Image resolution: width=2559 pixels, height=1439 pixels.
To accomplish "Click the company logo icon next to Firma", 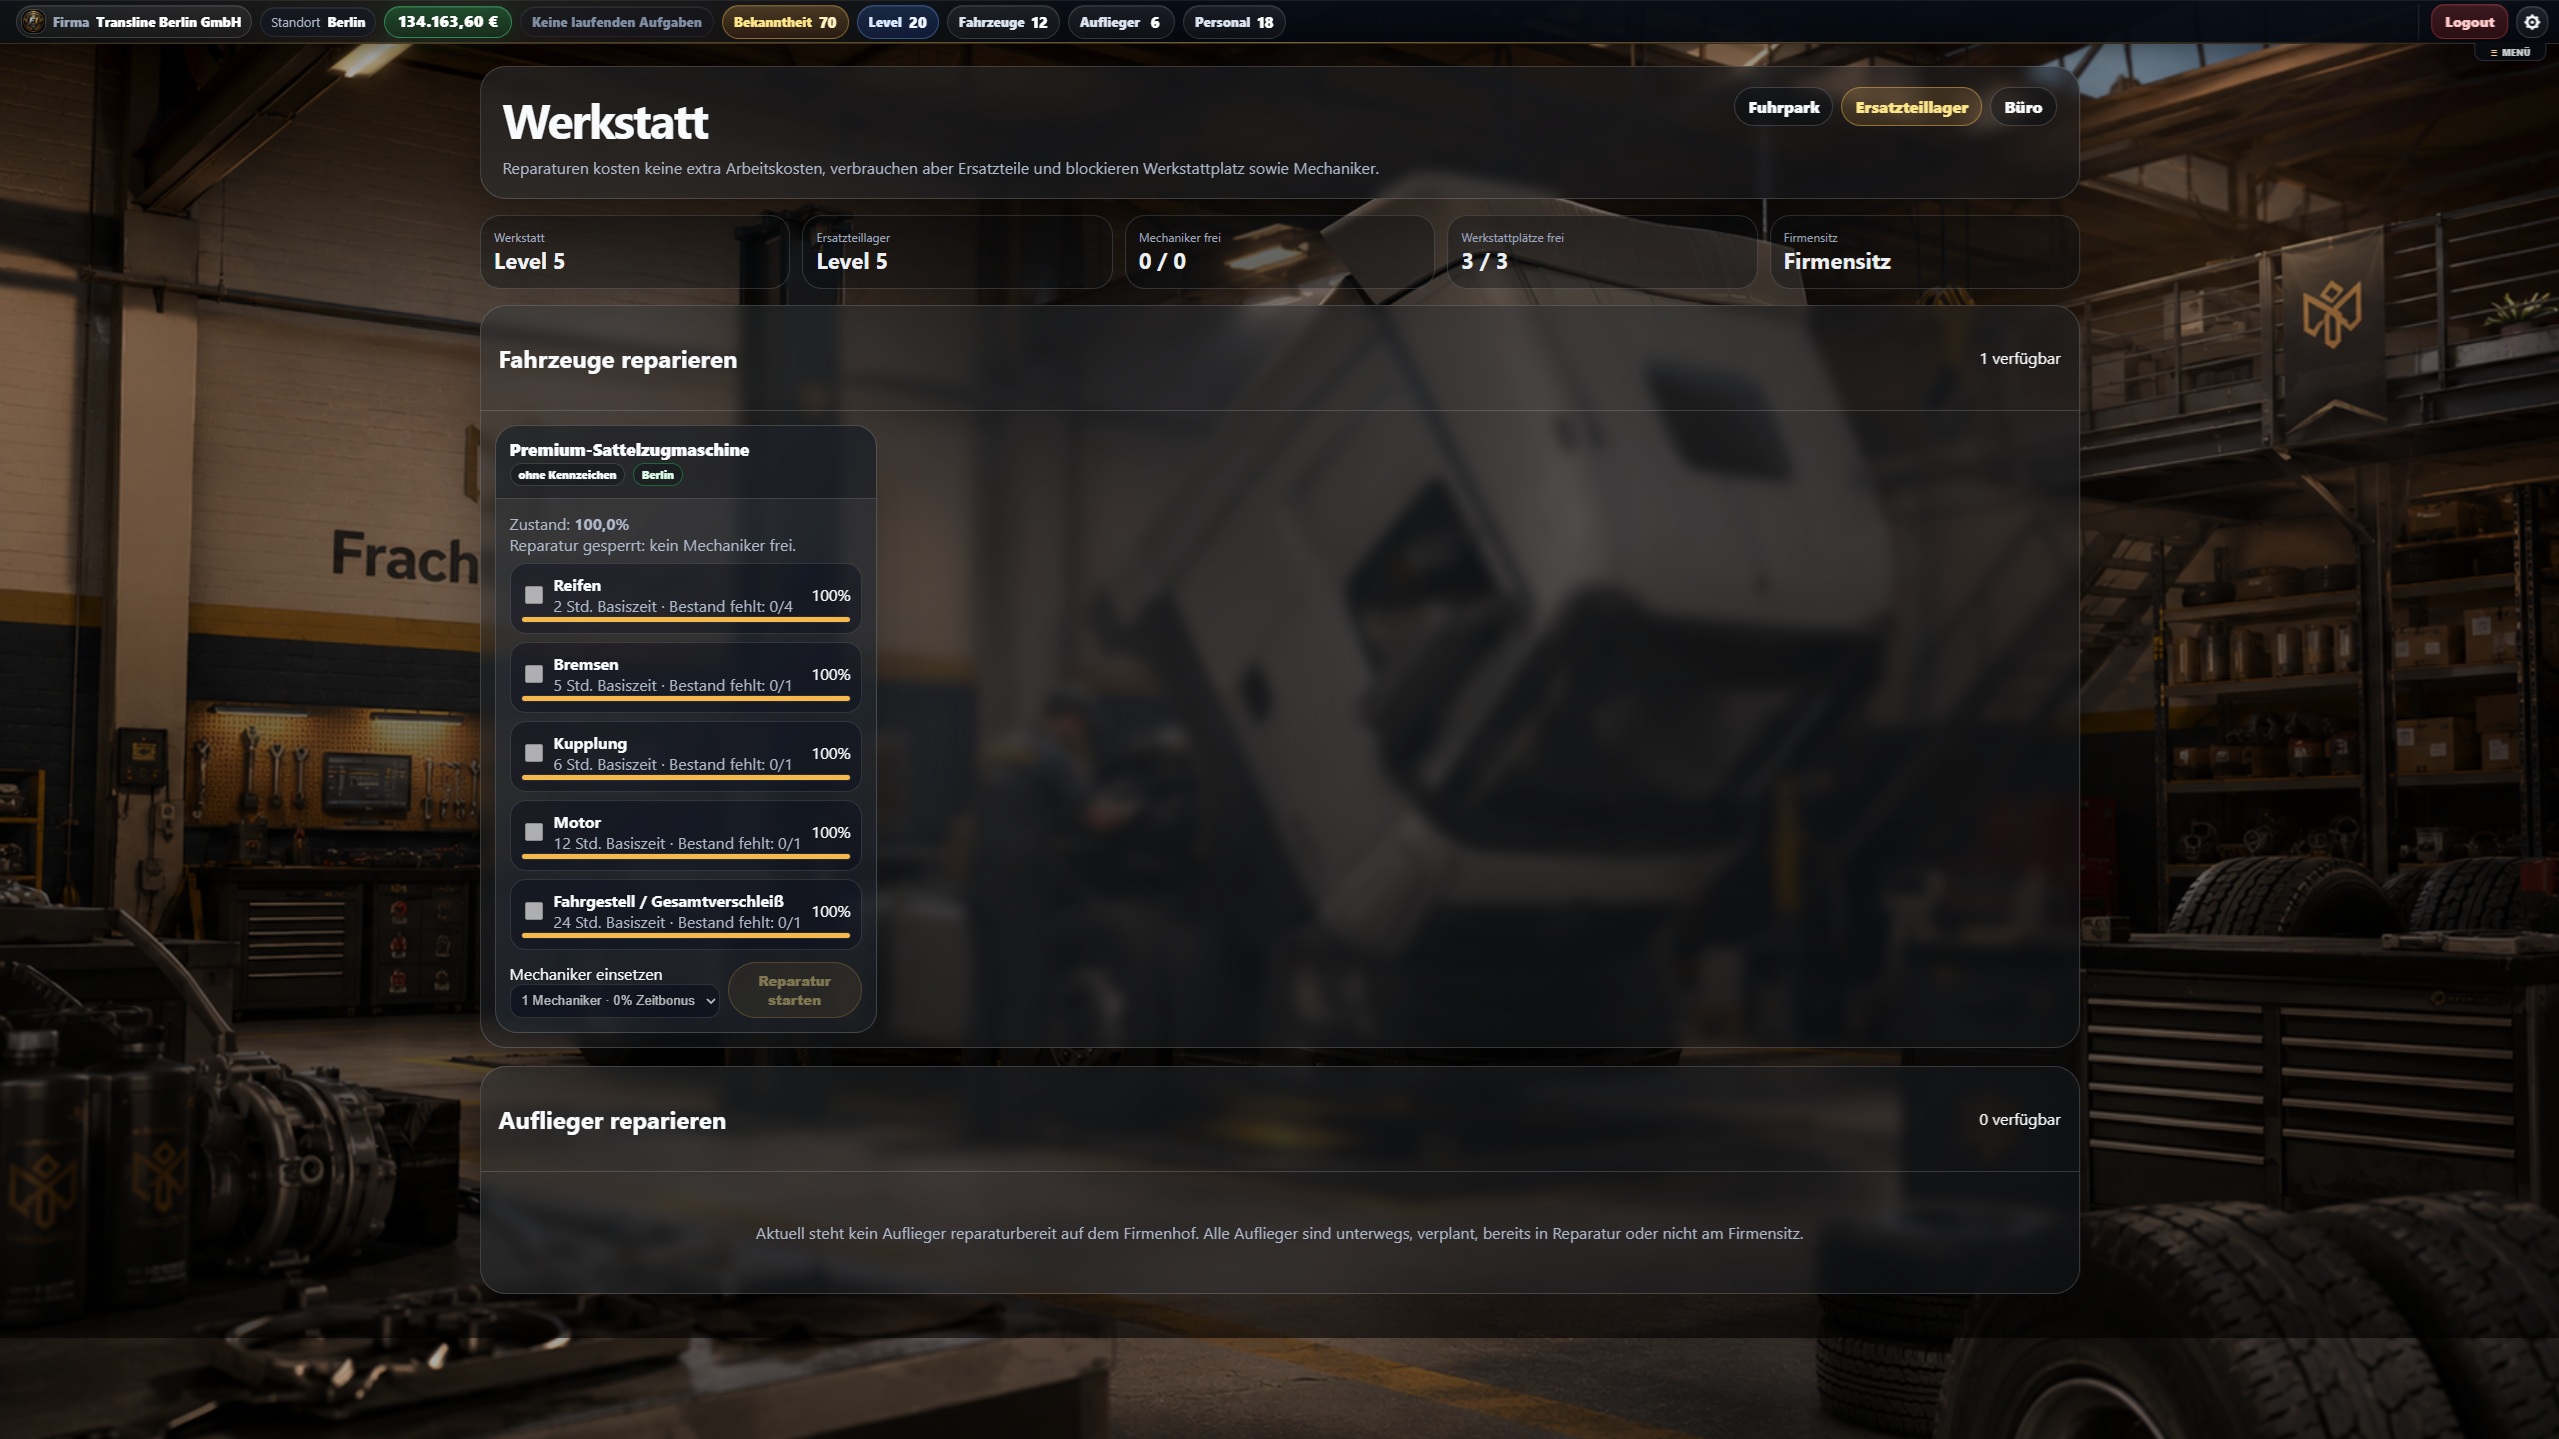I will [x=33, y=22].
